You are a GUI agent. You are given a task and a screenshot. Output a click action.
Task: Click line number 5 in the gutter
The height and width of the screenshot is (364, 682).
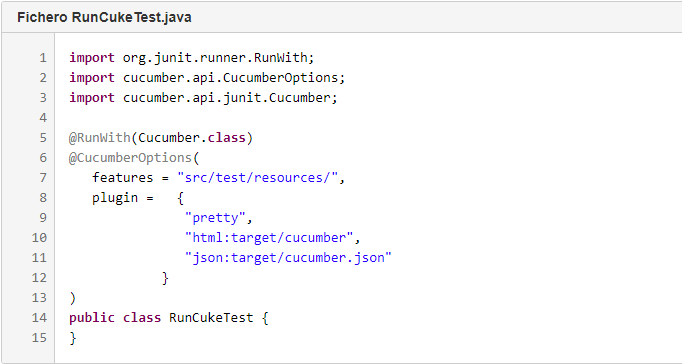(43, 137)
